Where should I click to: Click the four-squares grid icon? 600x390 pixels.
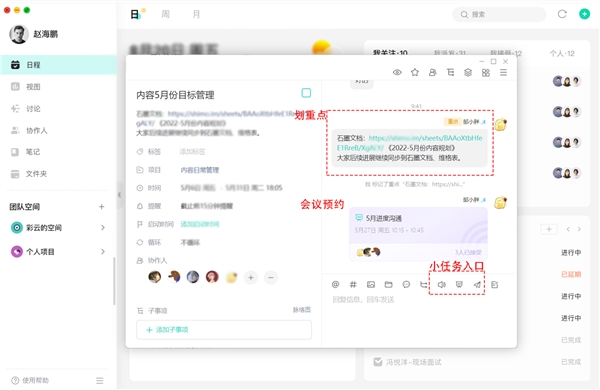(486, 72)
